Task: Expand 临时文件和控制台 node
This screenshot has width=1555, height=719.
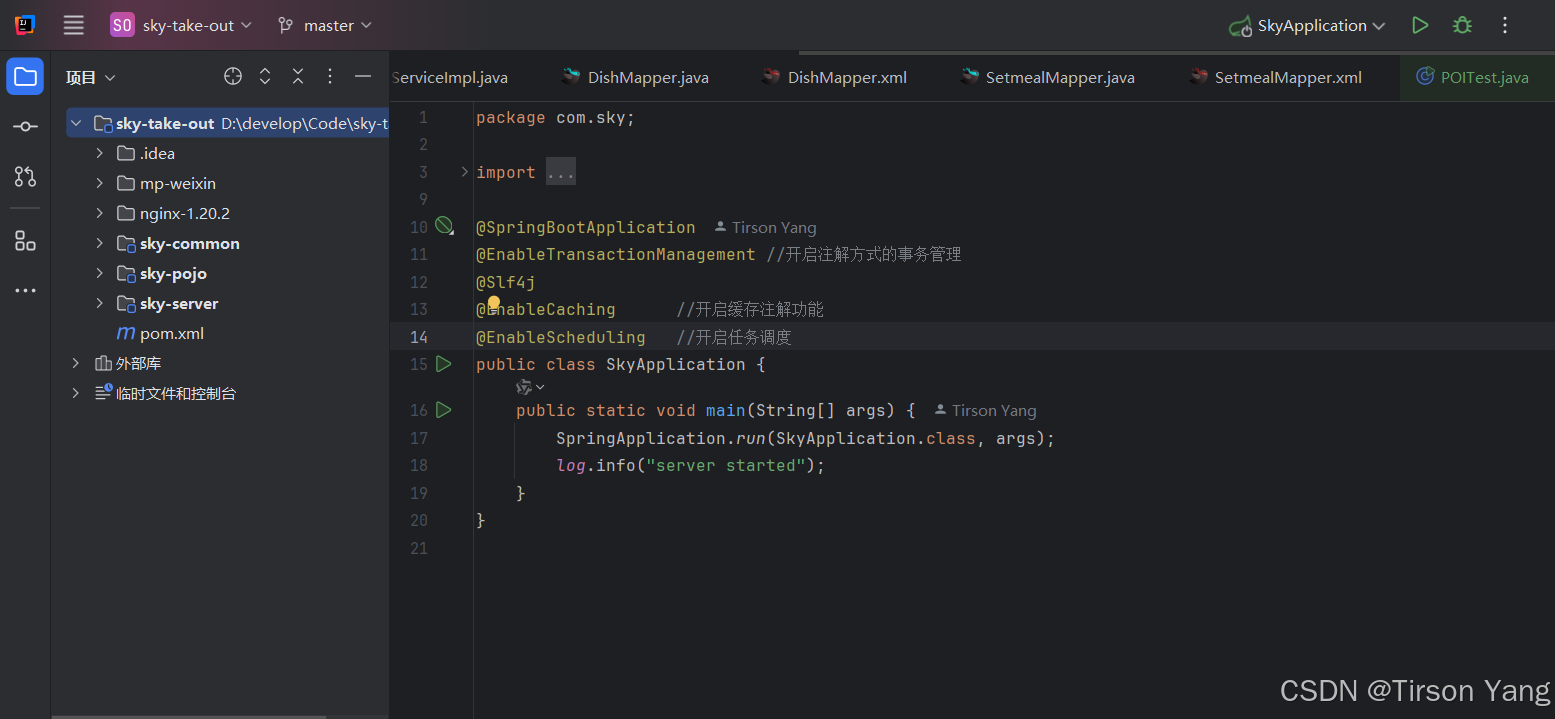Action: click(76, 393)
